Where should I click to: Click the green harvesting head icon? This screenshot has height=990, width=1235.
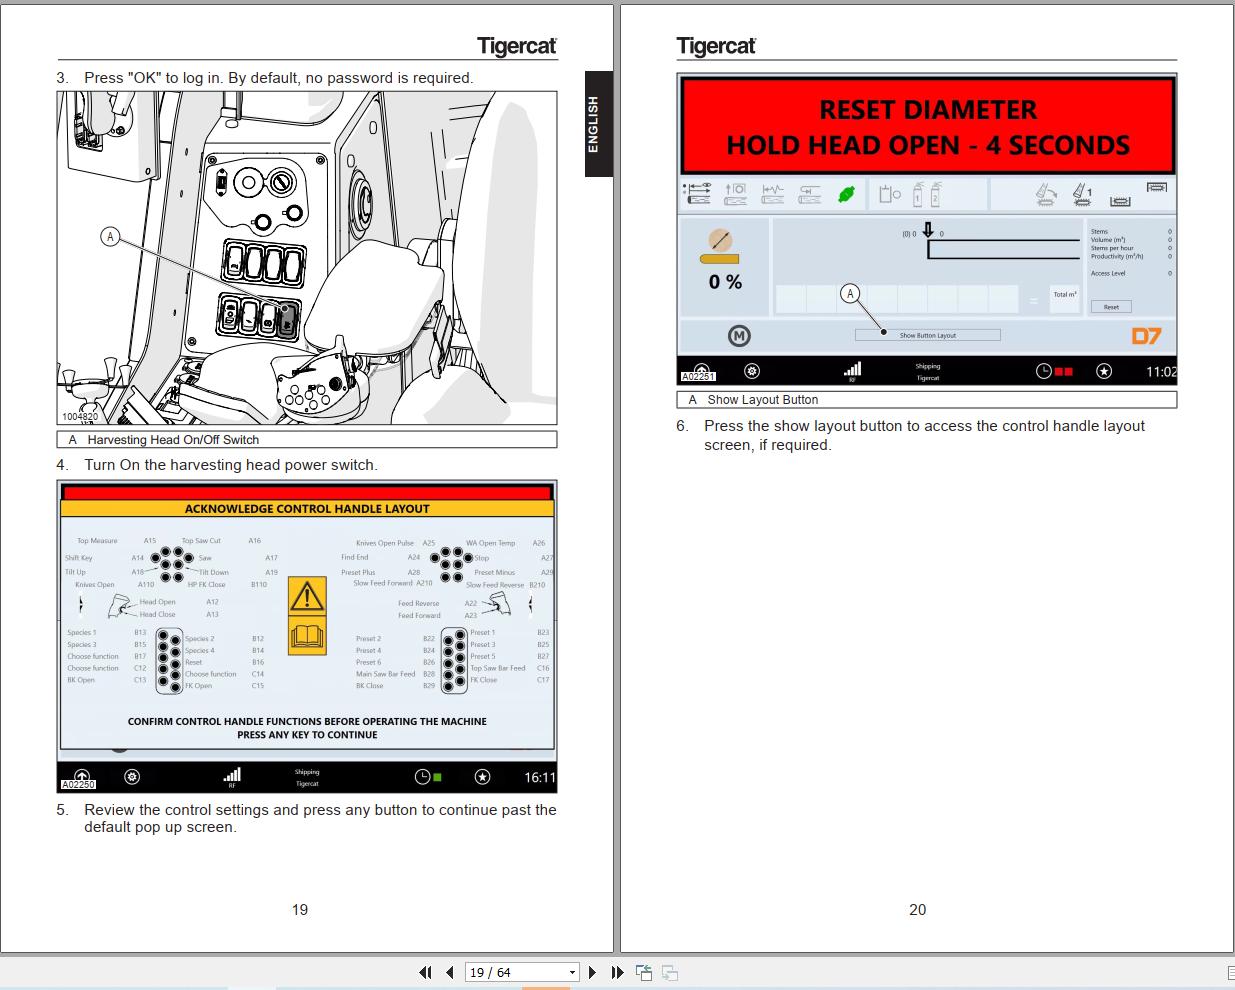coord(846,194)
